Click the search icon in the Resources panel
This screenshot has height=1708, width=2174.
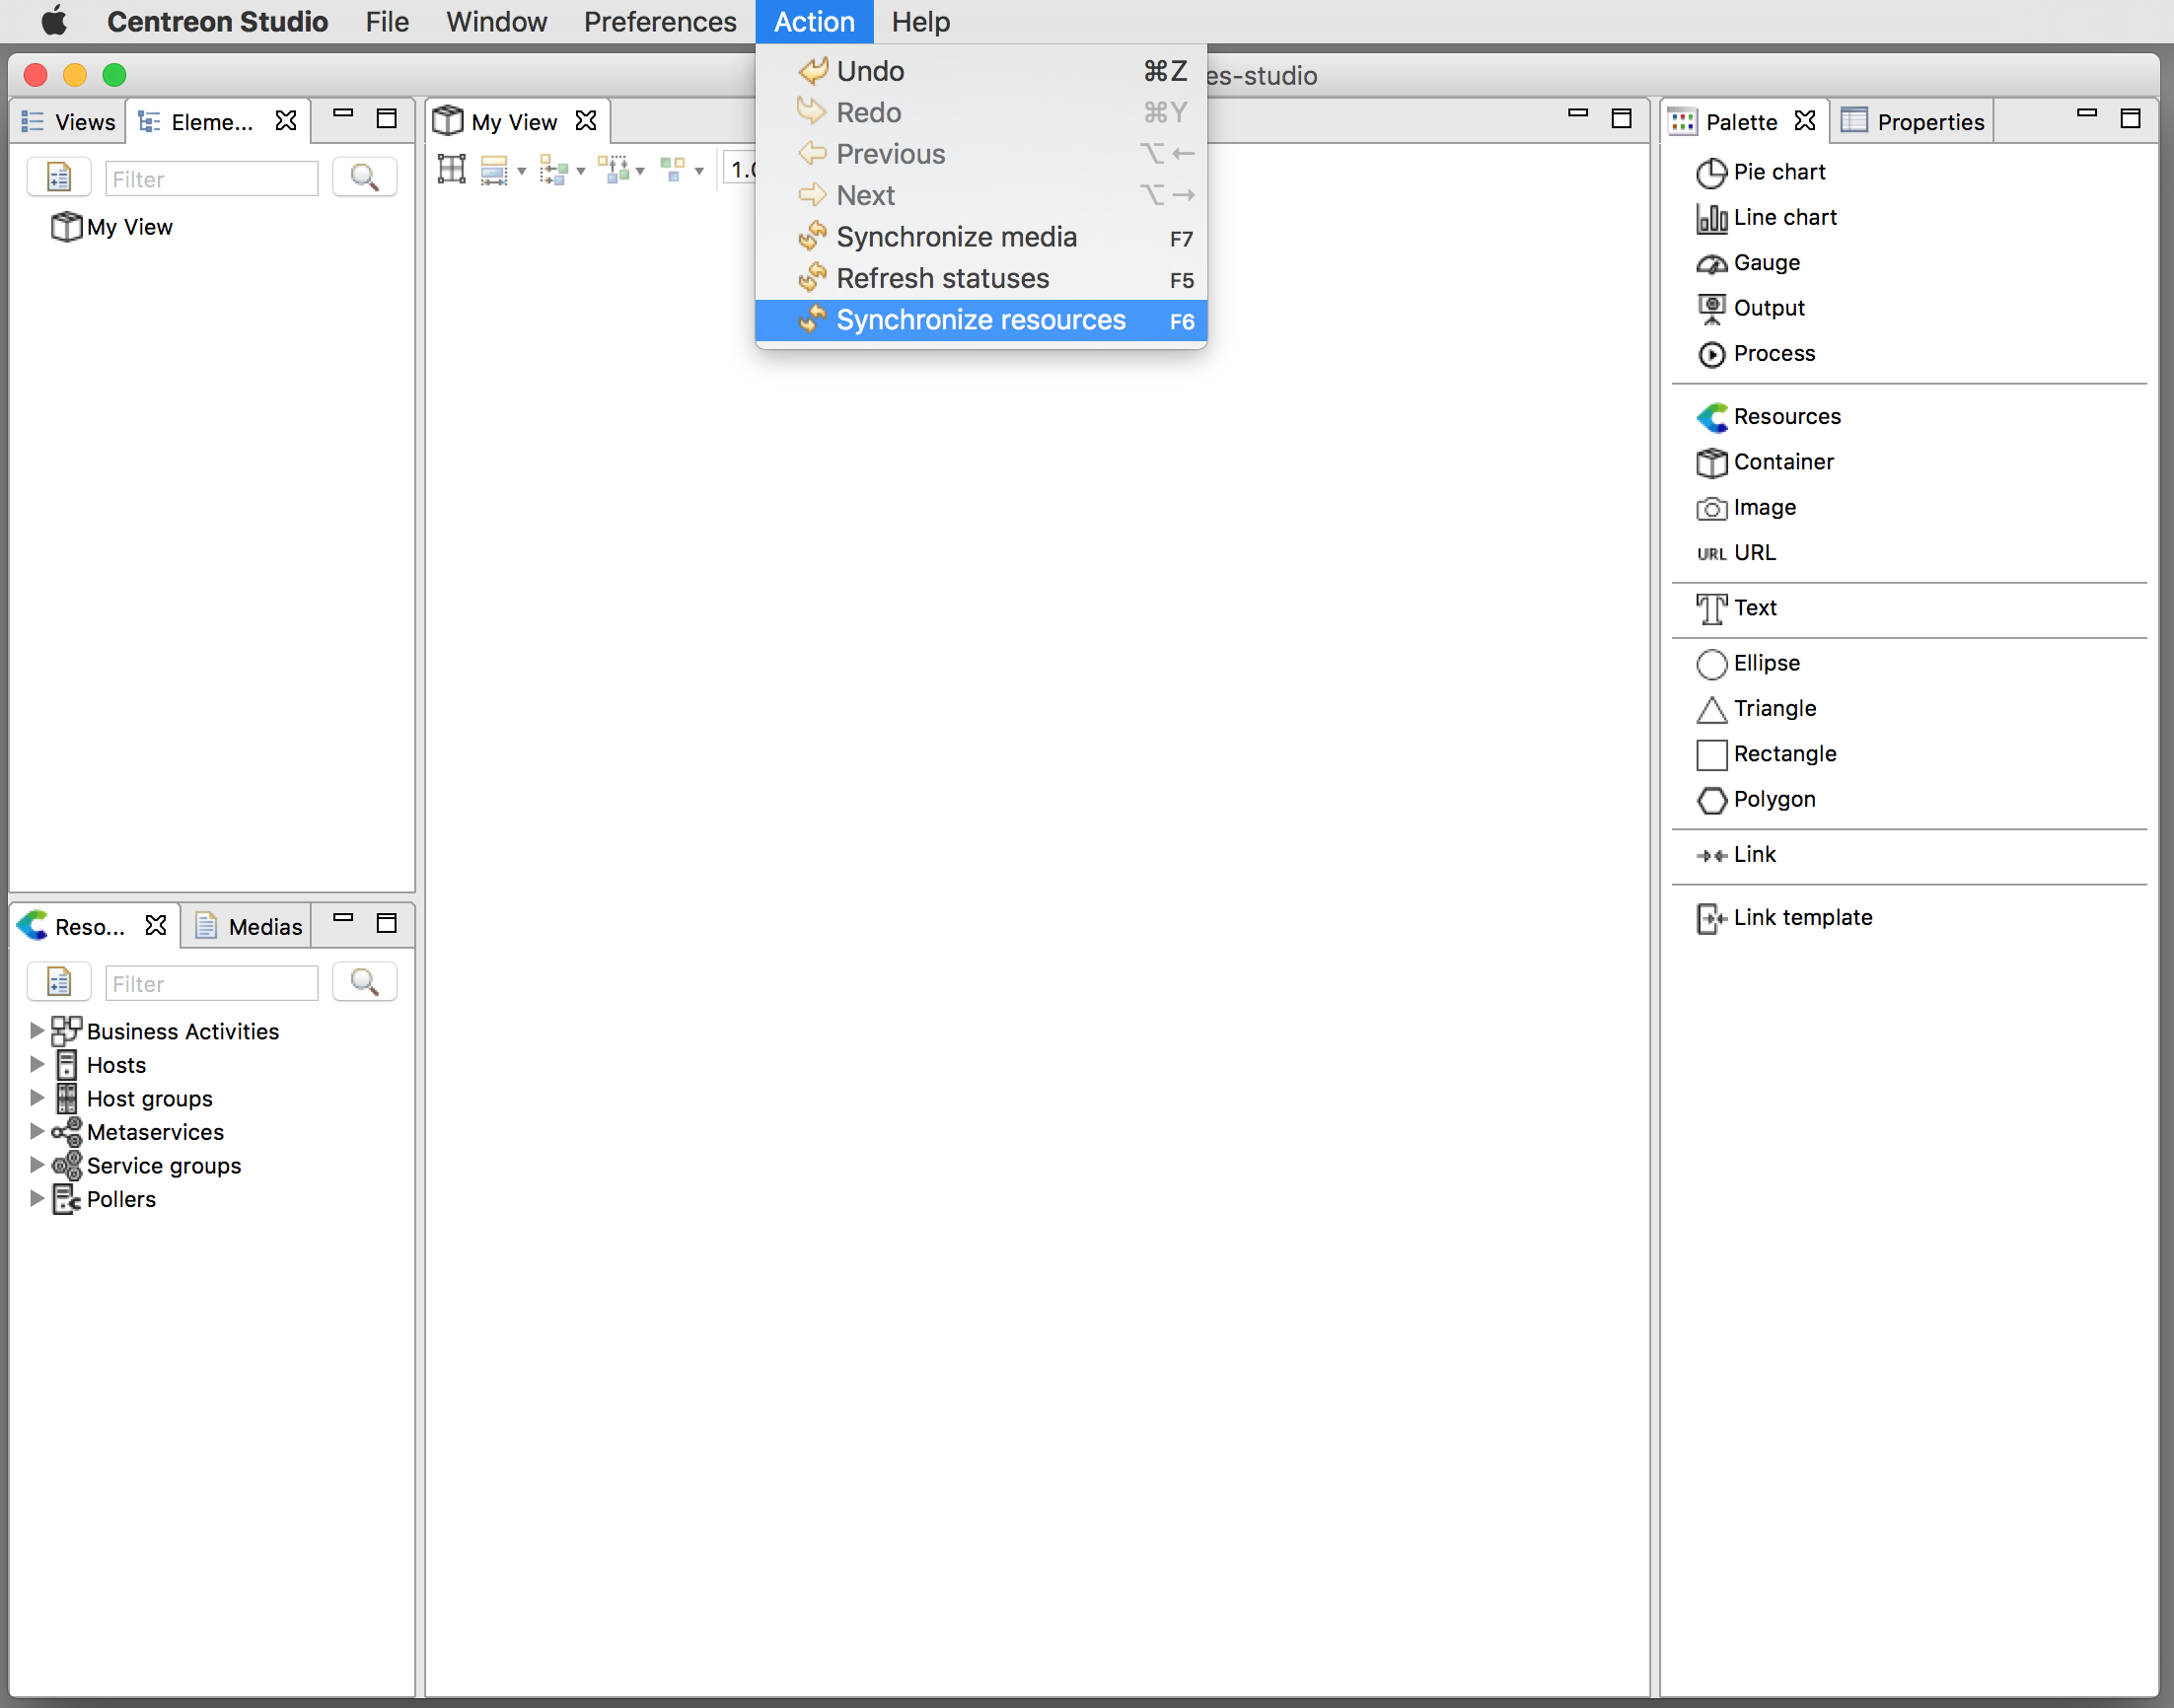pyautogui.click(x=364, y=981)
